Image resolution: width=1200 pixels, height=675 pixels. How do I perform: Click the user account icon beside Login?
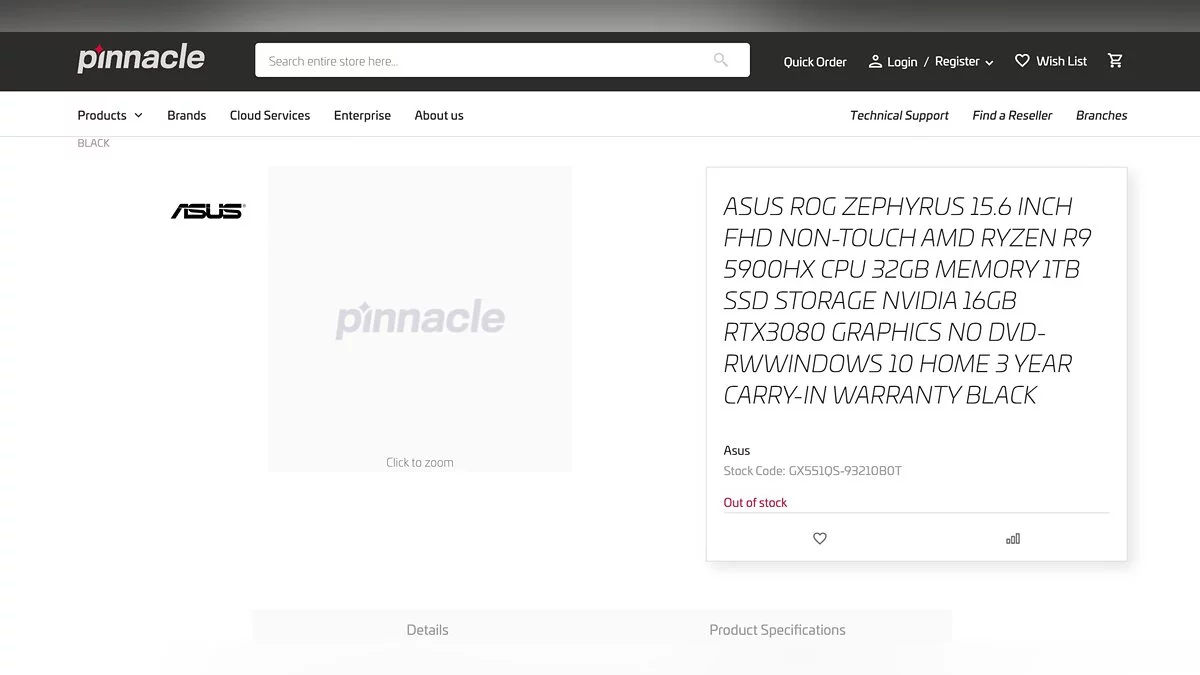pyautogui.click(x=875, y=61)
